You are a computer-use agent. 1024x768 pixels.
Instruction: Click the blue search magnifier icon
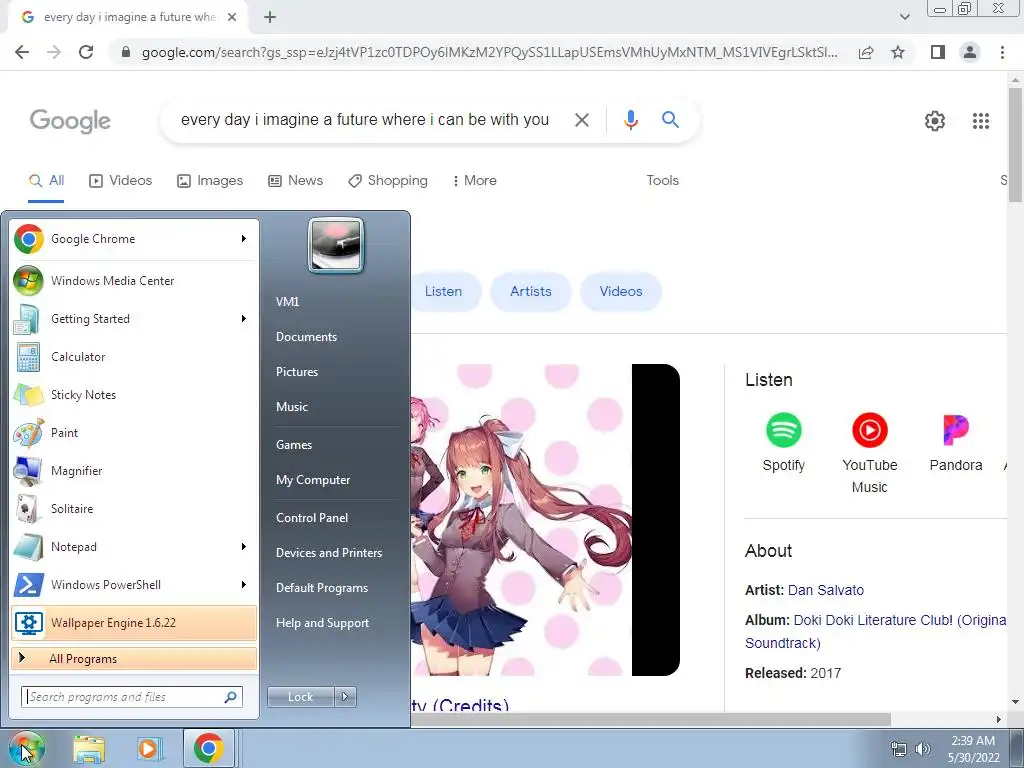coord(670,120)
